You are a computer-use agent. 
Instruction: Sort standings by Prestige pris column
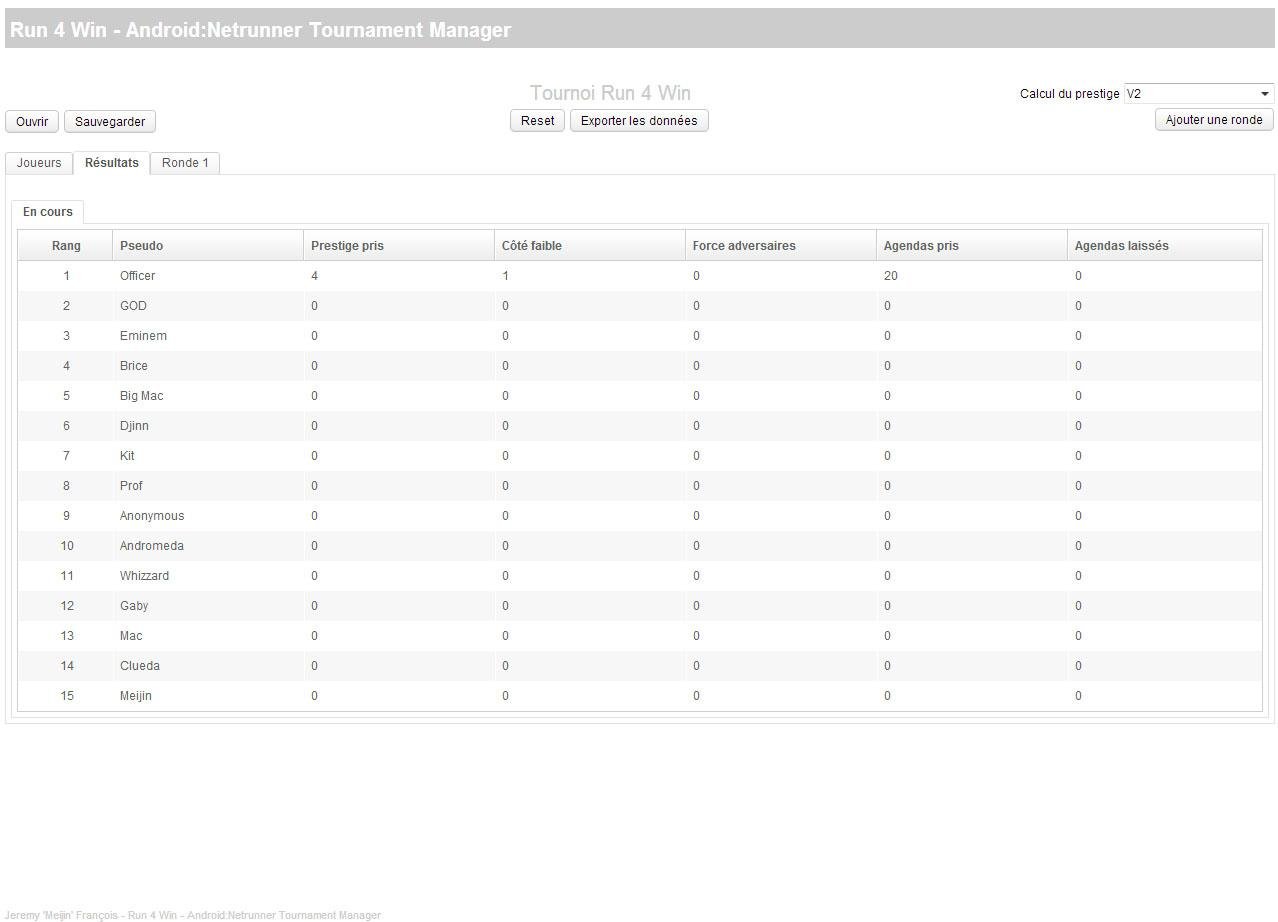point(346,245)
